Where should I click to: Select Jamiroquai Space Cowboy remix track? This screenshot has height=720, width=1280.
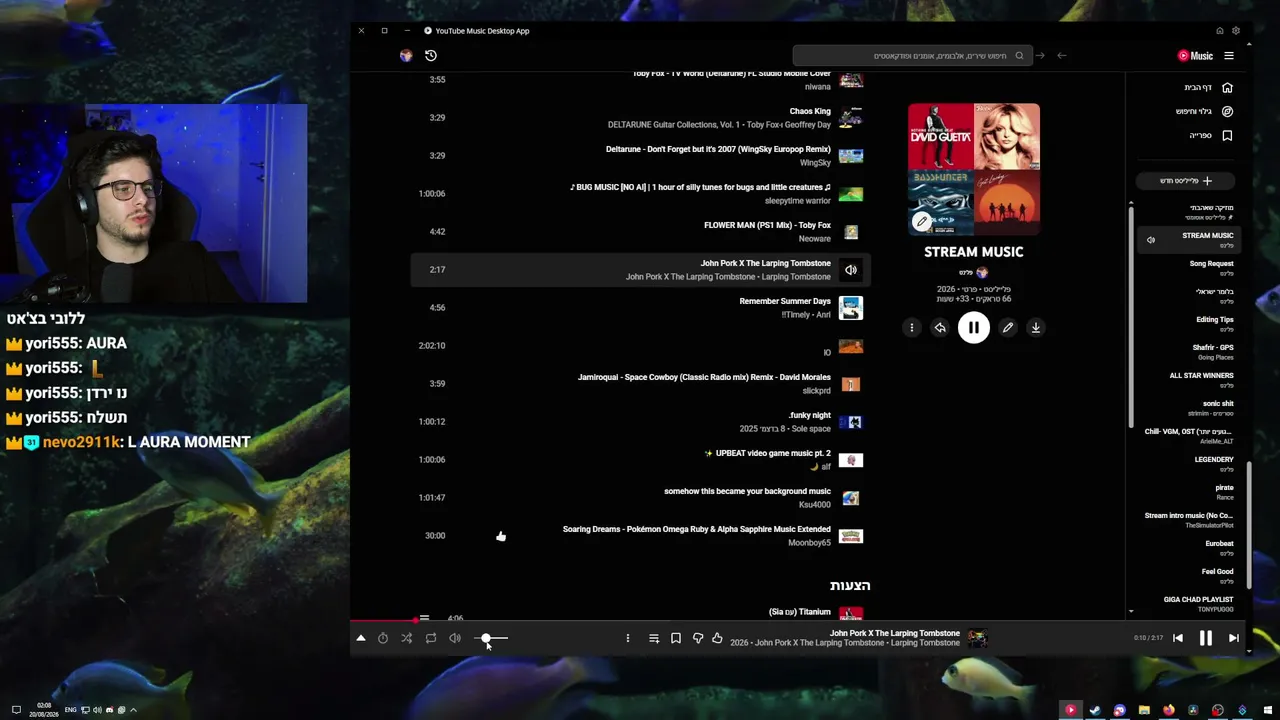click(x=640, y=384)
